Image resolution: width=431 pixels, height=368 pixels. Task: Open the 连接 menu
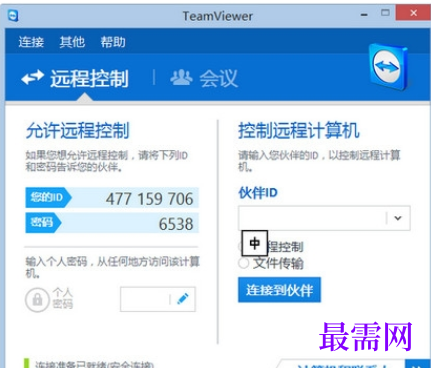(31, 42)
